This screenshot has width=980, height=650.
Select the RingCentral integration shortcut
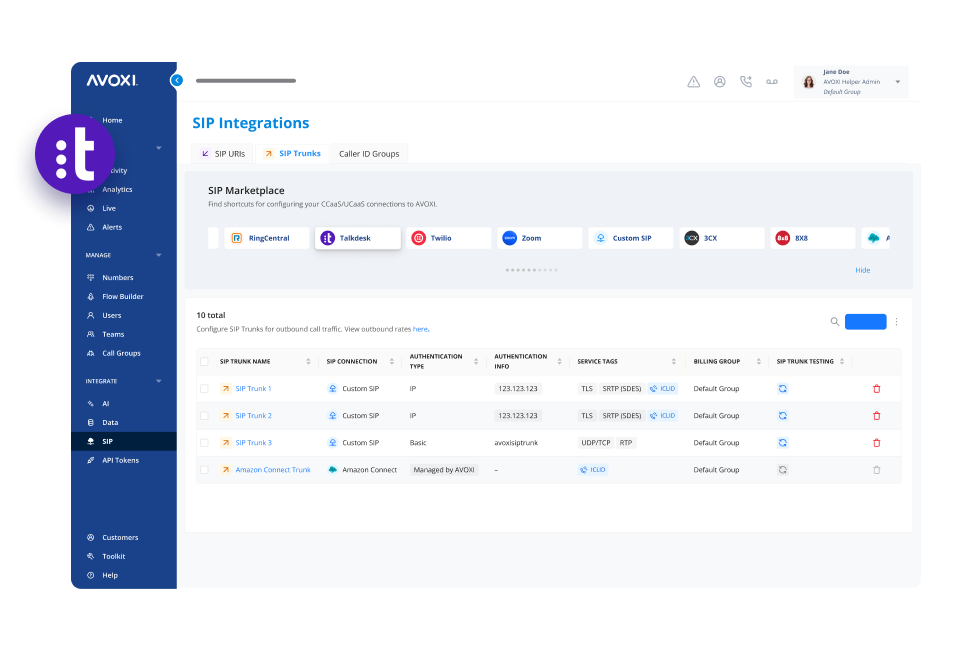click(266, 238)
